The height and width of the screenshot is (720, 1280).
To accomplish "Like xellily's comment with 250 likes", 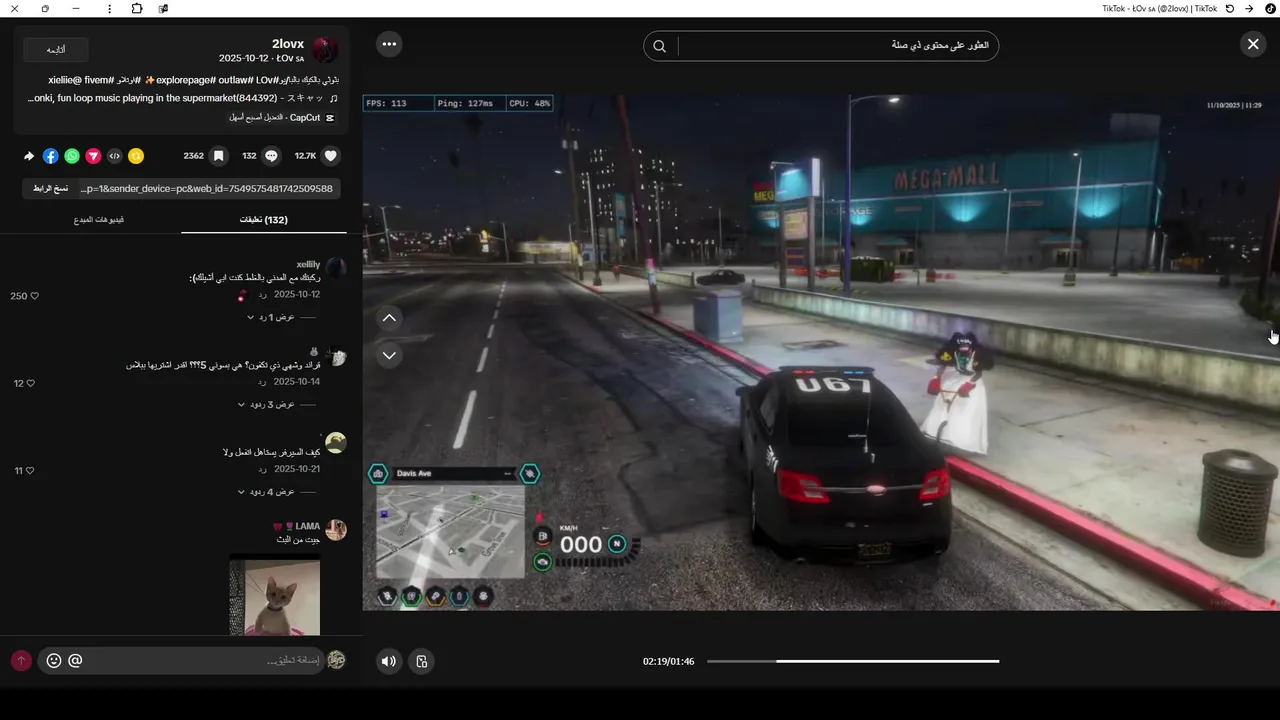I will pos(34,296).
